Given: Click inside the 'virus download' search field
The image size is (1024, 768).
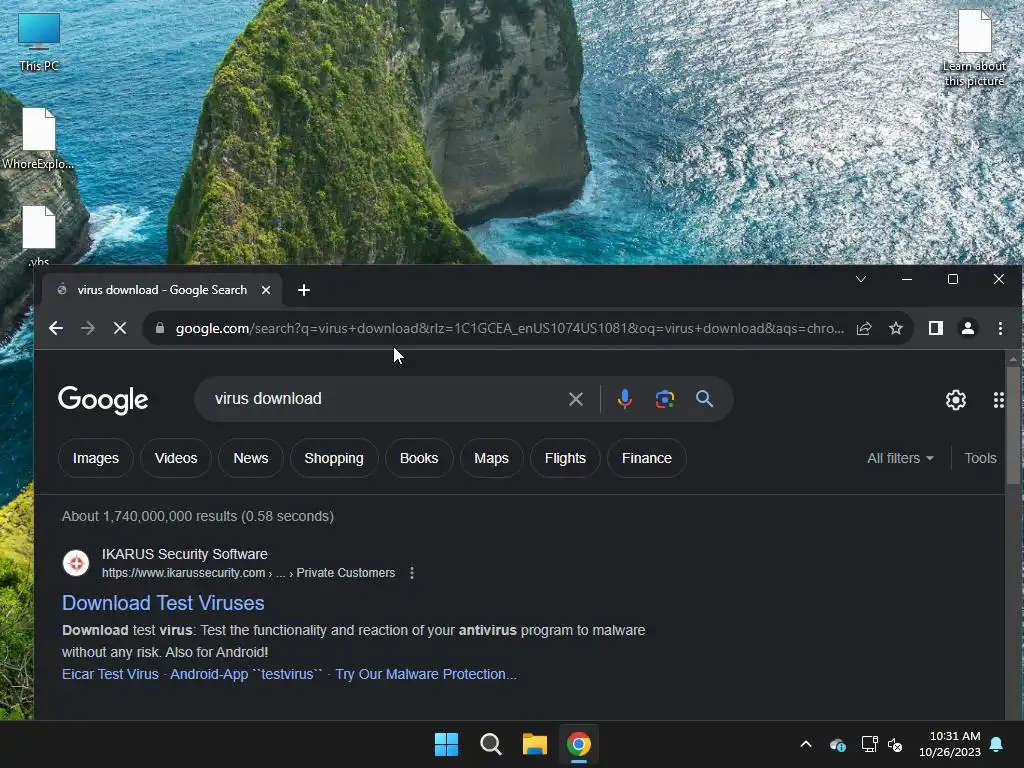Looking at the screenshot, I should pyautogui.click(x=385, y=399).
